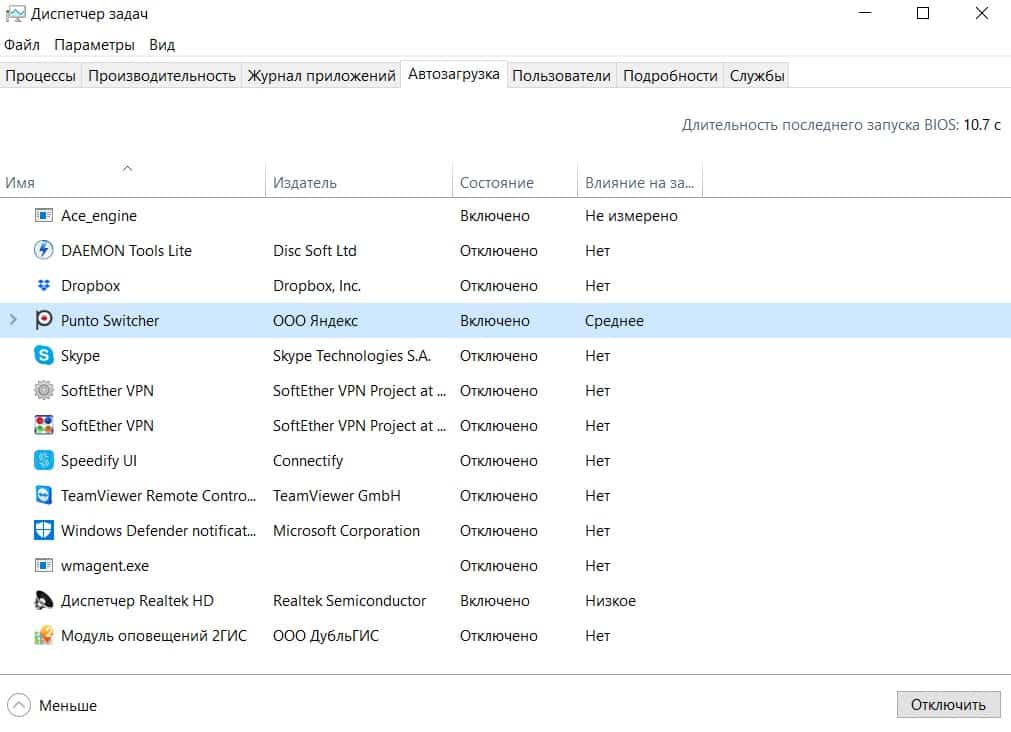
Task: Click the Меньше label
Action: pos(68,706)
